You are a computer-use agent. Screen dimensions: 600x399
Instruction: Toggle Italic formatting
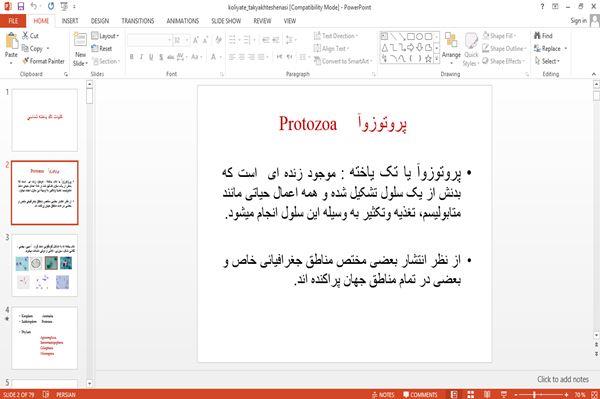(142, 57)
